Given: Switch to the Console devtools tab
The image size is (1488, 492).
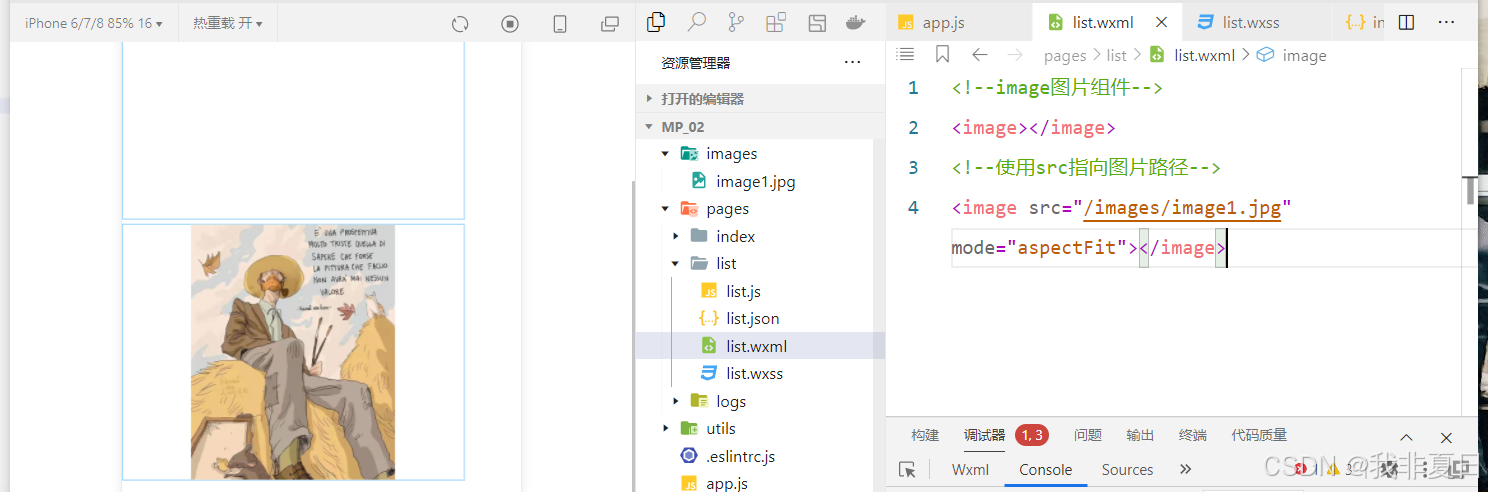Looking at the screenshot, I should coord(1046,470).
